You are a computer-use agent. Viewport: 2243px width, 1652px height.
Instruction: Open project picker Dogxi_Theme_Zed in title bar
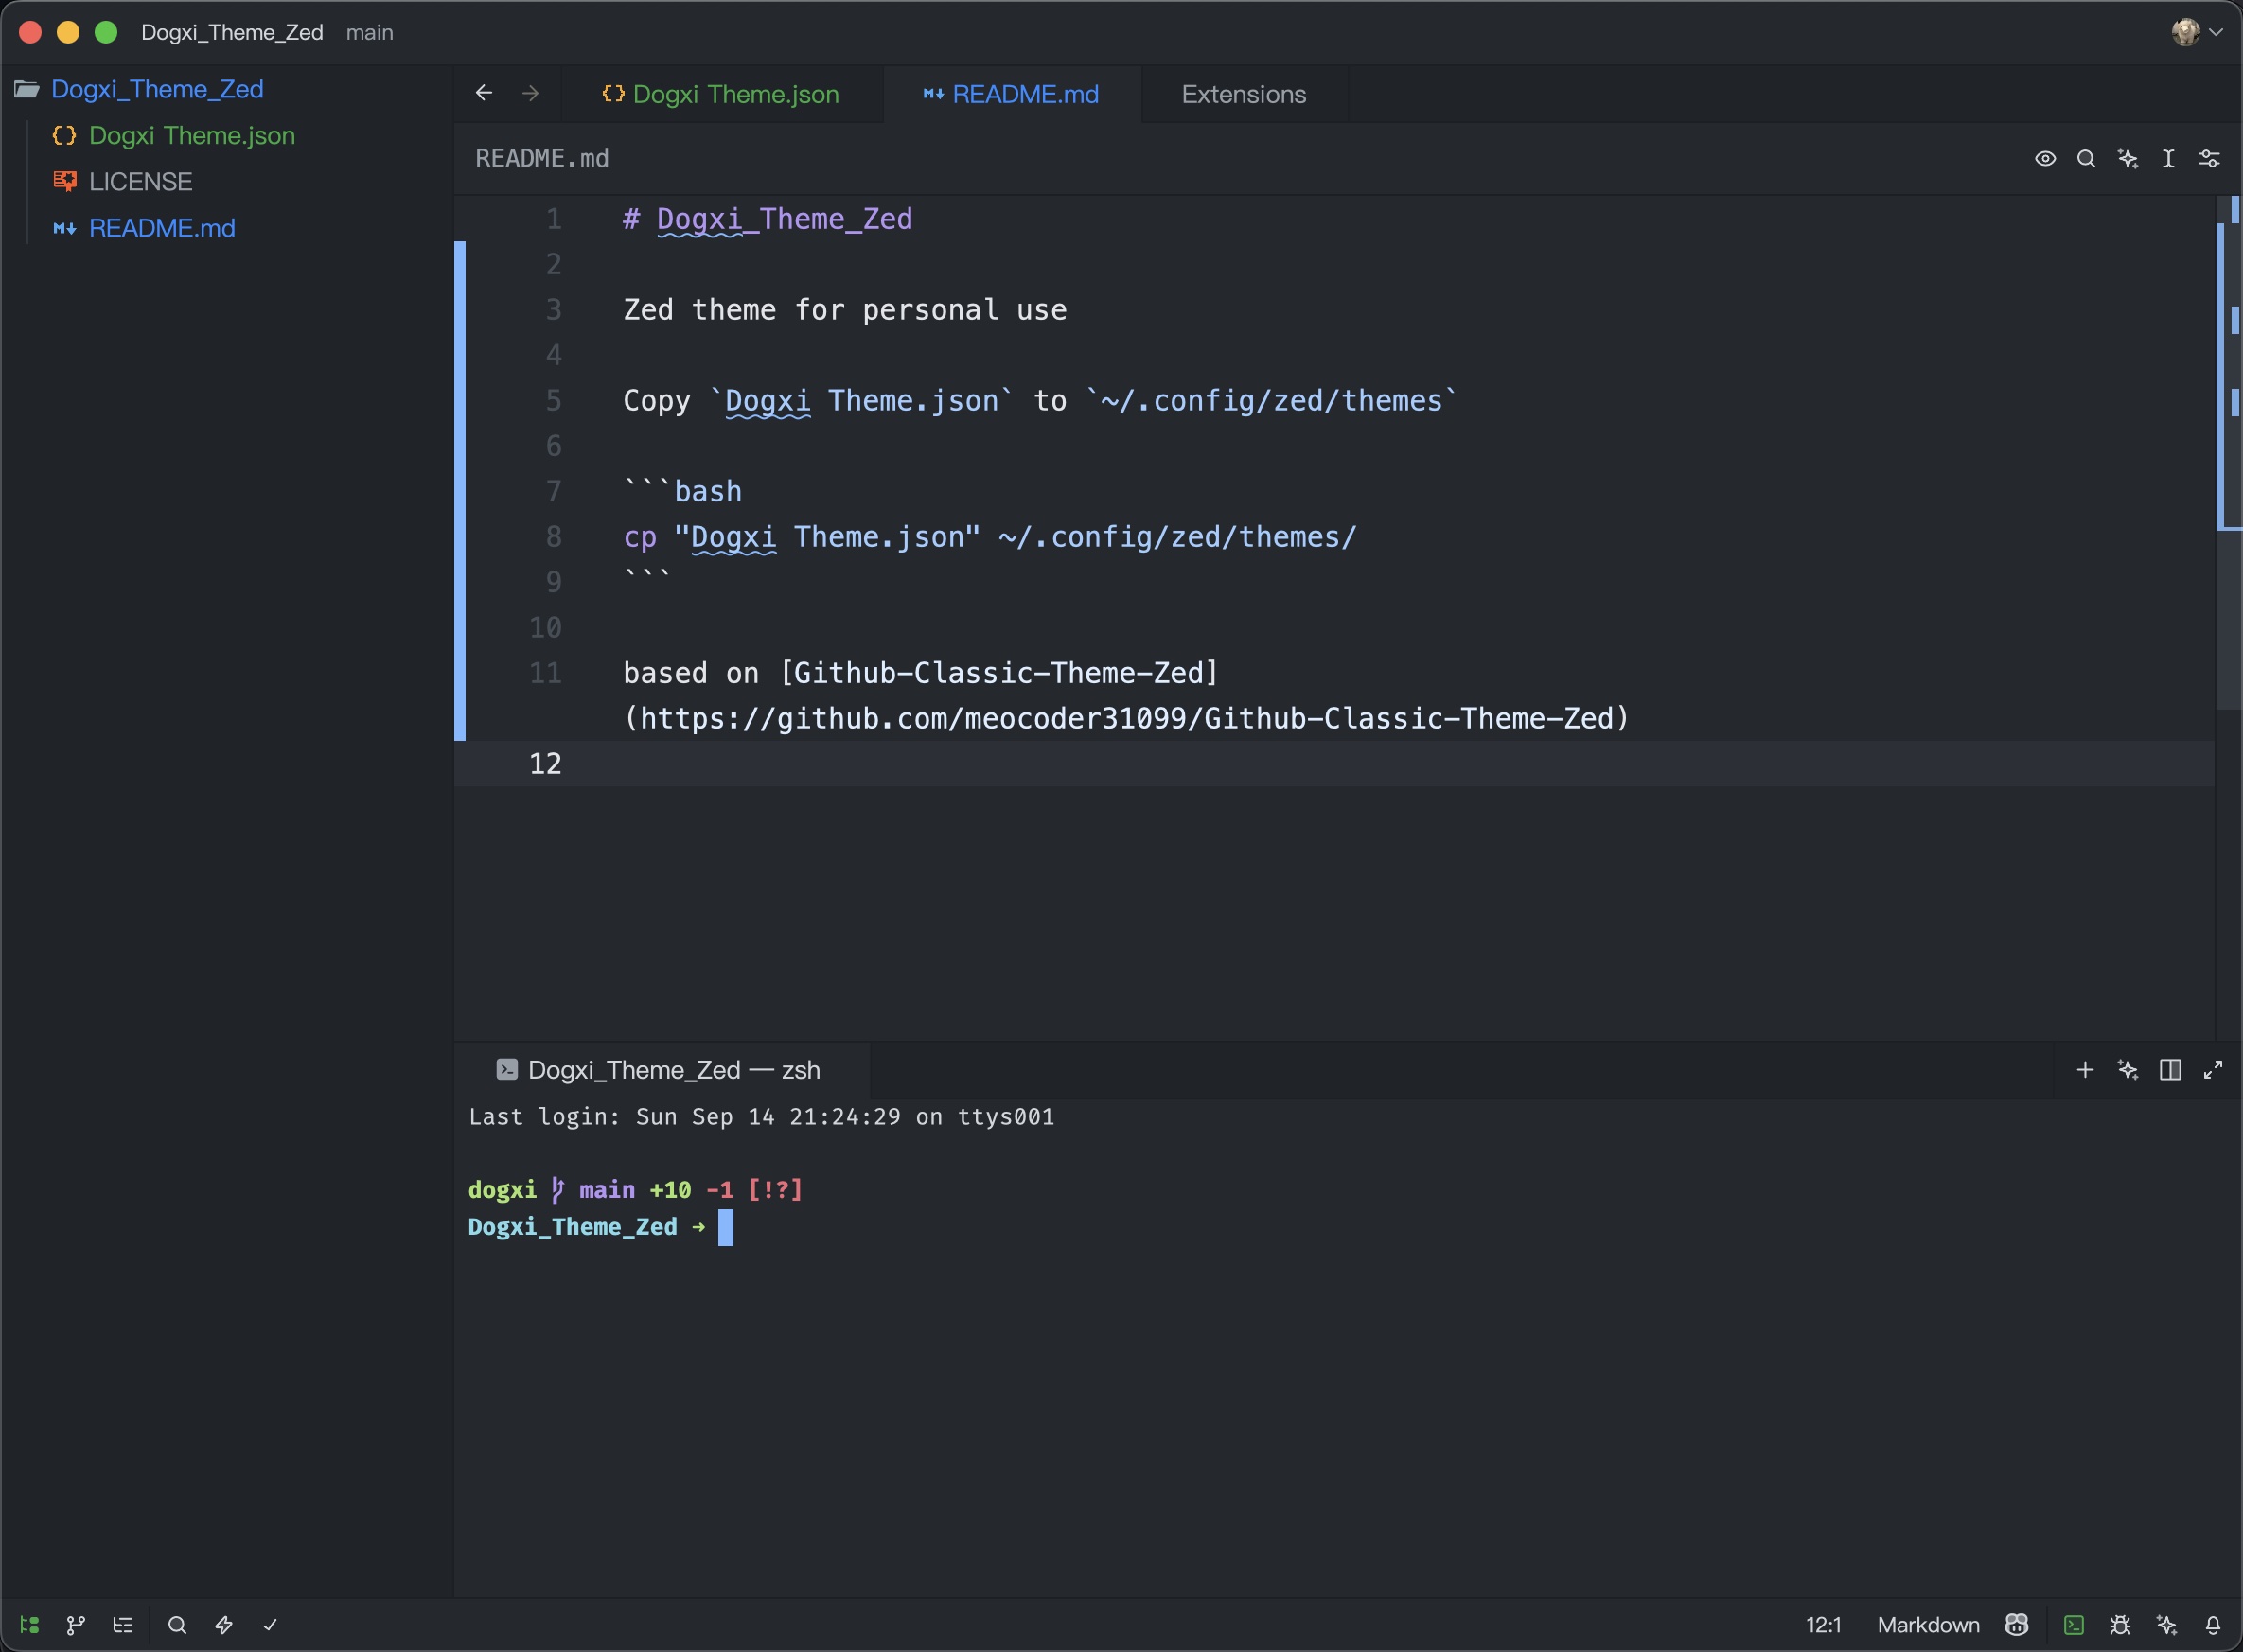click(x=232, y=32)
